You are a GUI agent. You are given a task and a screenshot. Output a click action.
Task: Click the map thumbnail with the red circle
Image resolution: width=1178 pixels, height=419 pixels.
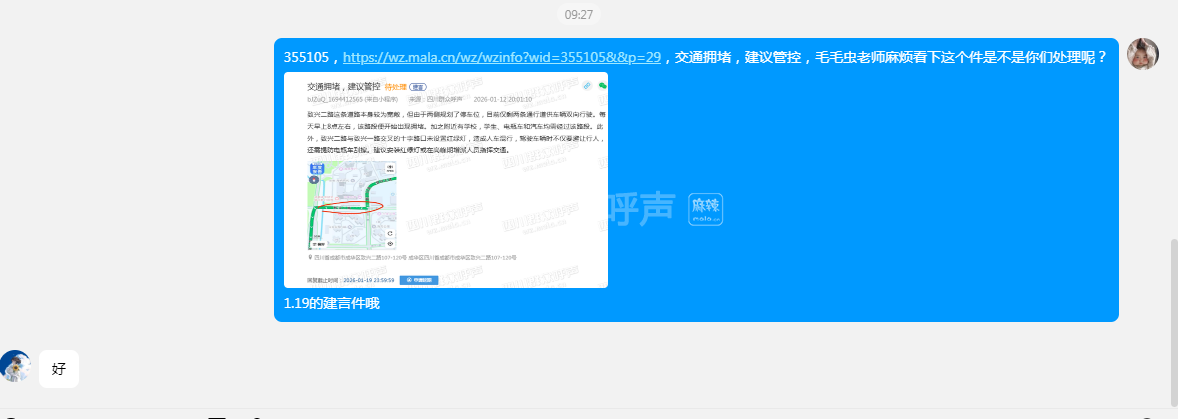coord(352,205)
